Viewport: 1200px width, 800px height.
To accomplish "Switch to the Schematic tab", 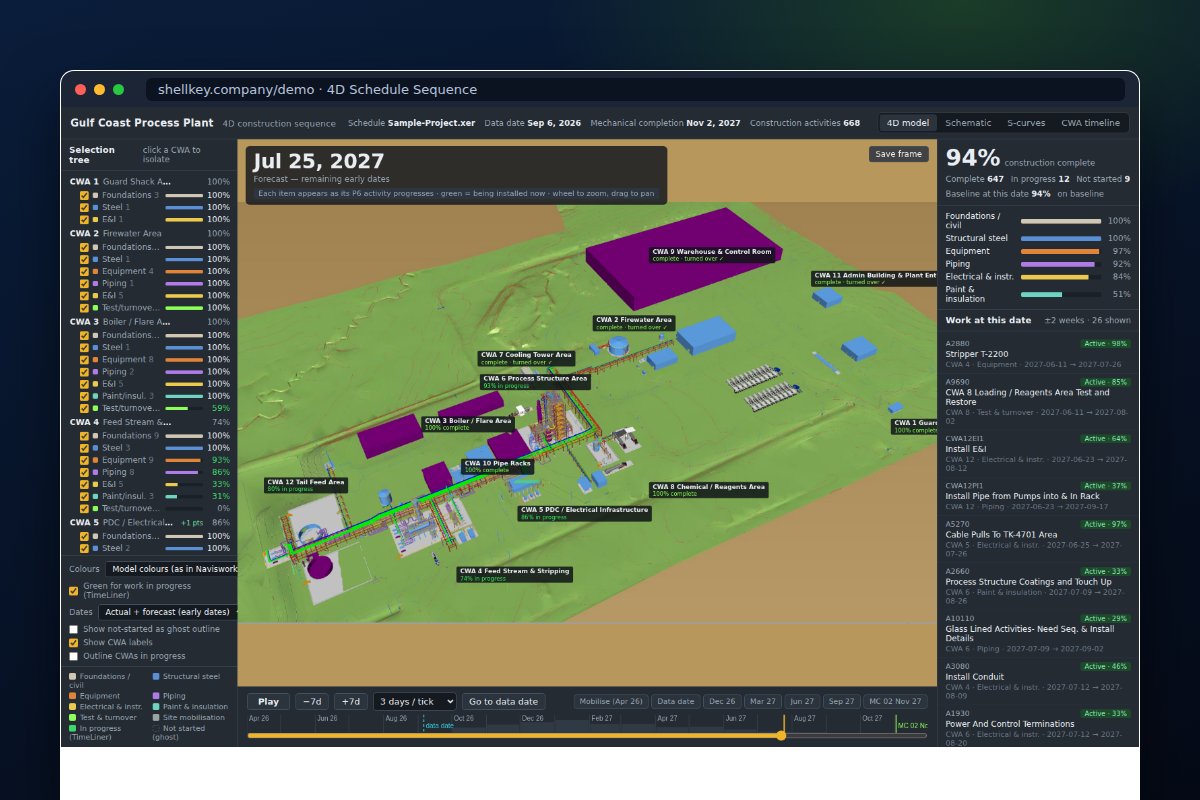I will point(968,123).
